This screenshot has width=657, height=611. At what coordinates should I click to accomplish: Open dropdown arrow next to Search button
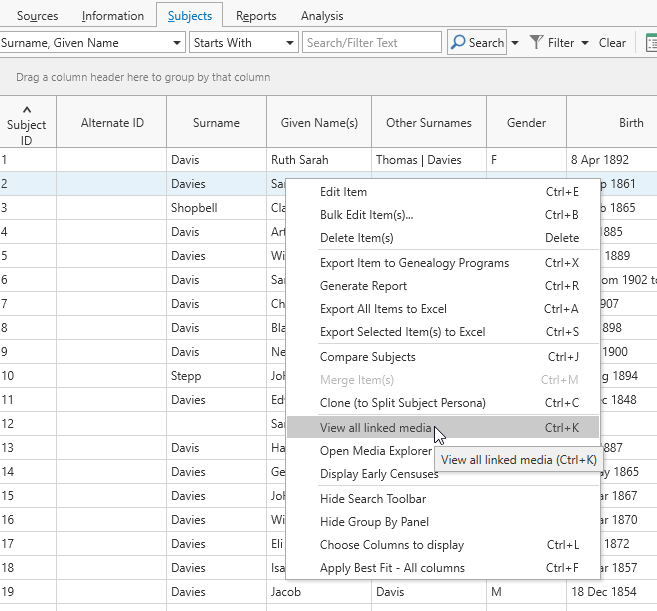pos(515,43)
